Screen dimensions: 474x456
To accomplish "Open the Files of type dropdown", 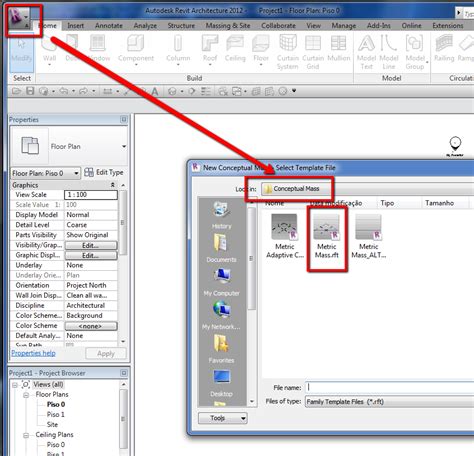I will (x=389, y=402).
